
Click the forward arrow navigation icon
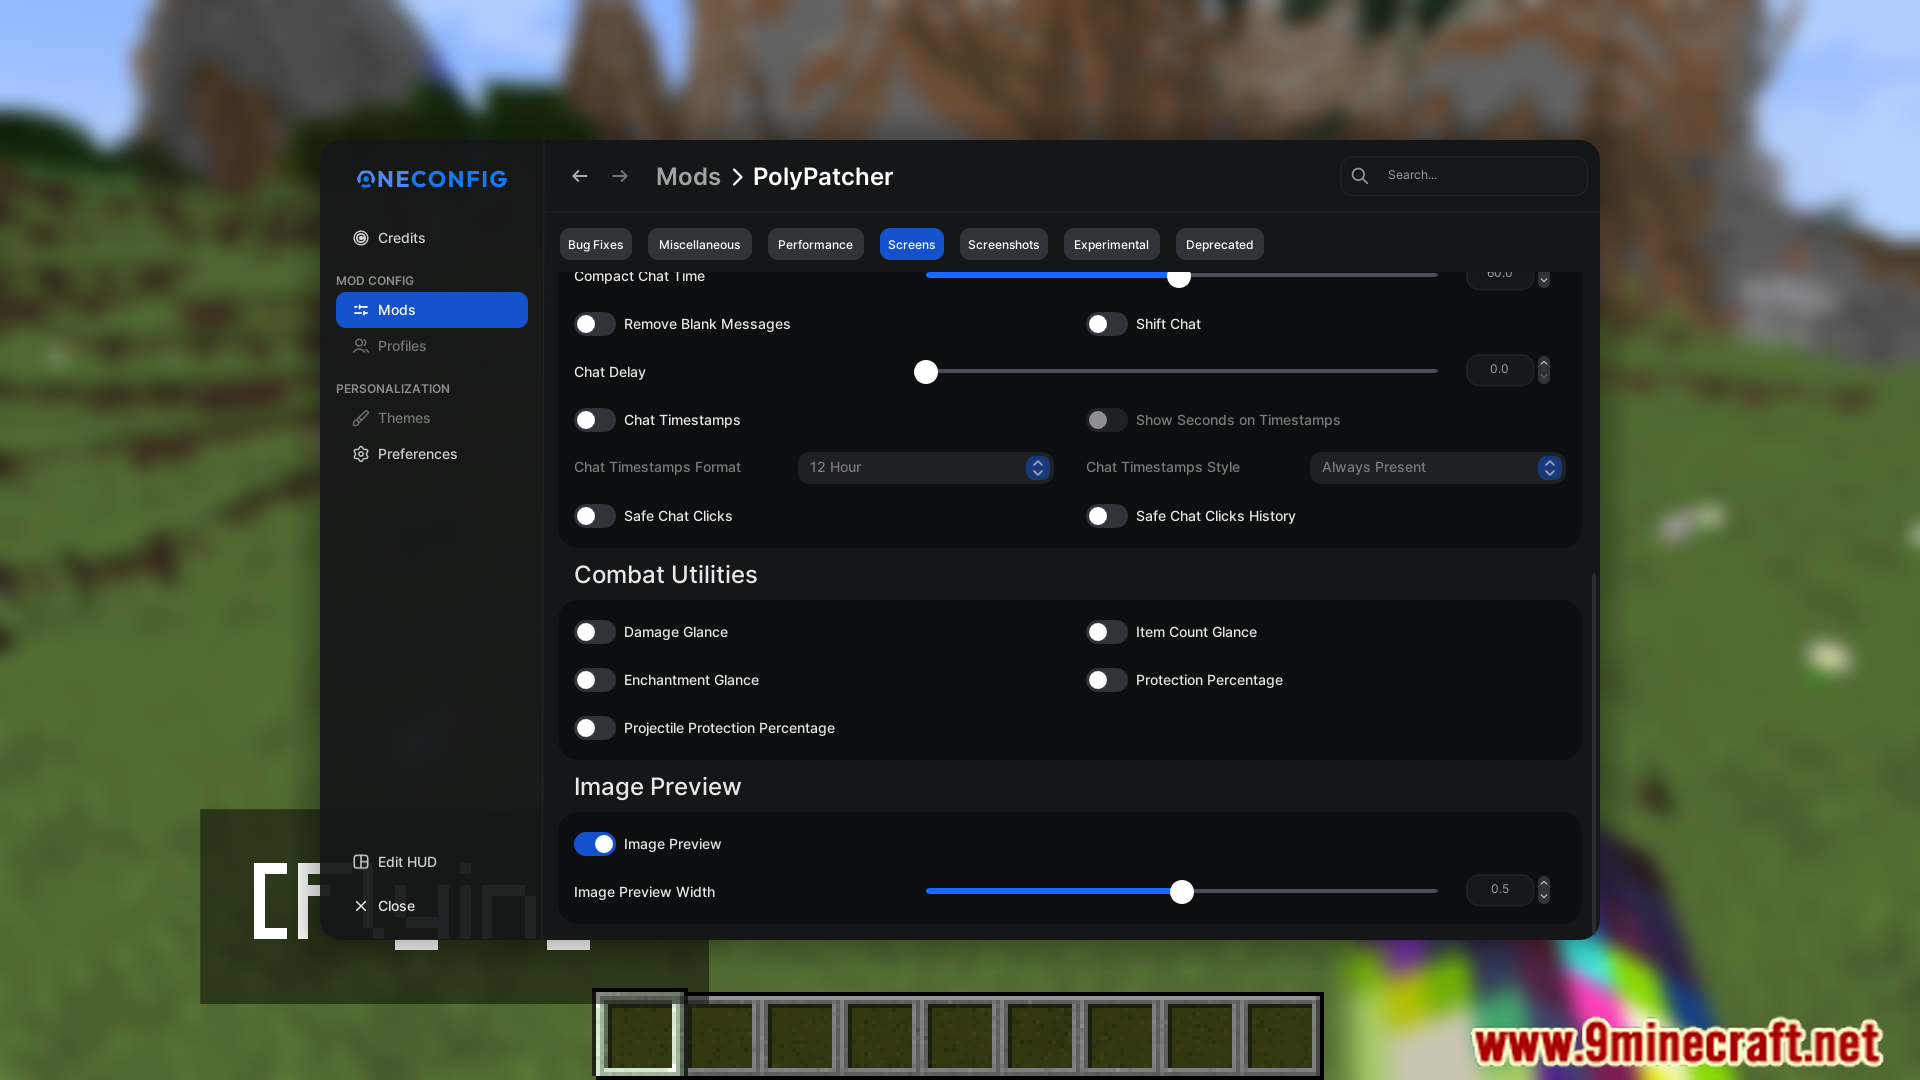pos(620,176)
